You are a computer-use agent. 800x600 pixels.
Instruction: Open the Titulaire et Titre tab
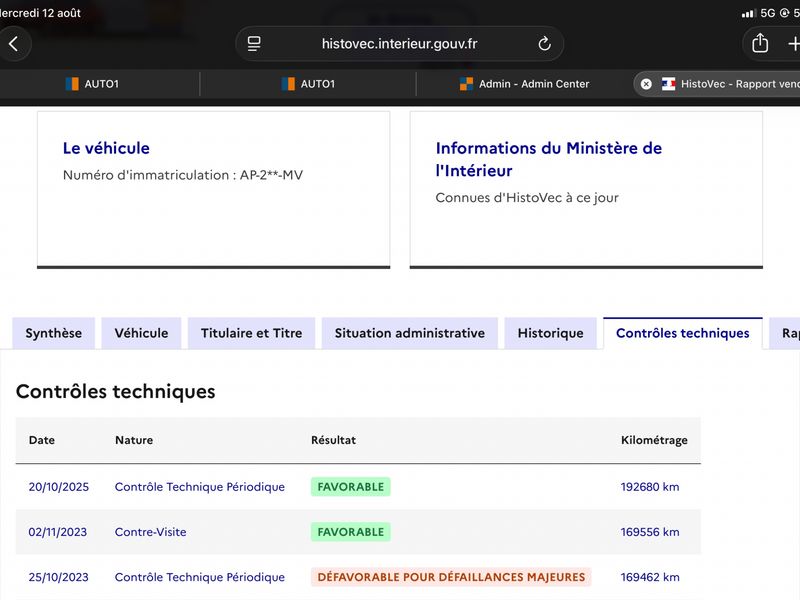point(252,333)
